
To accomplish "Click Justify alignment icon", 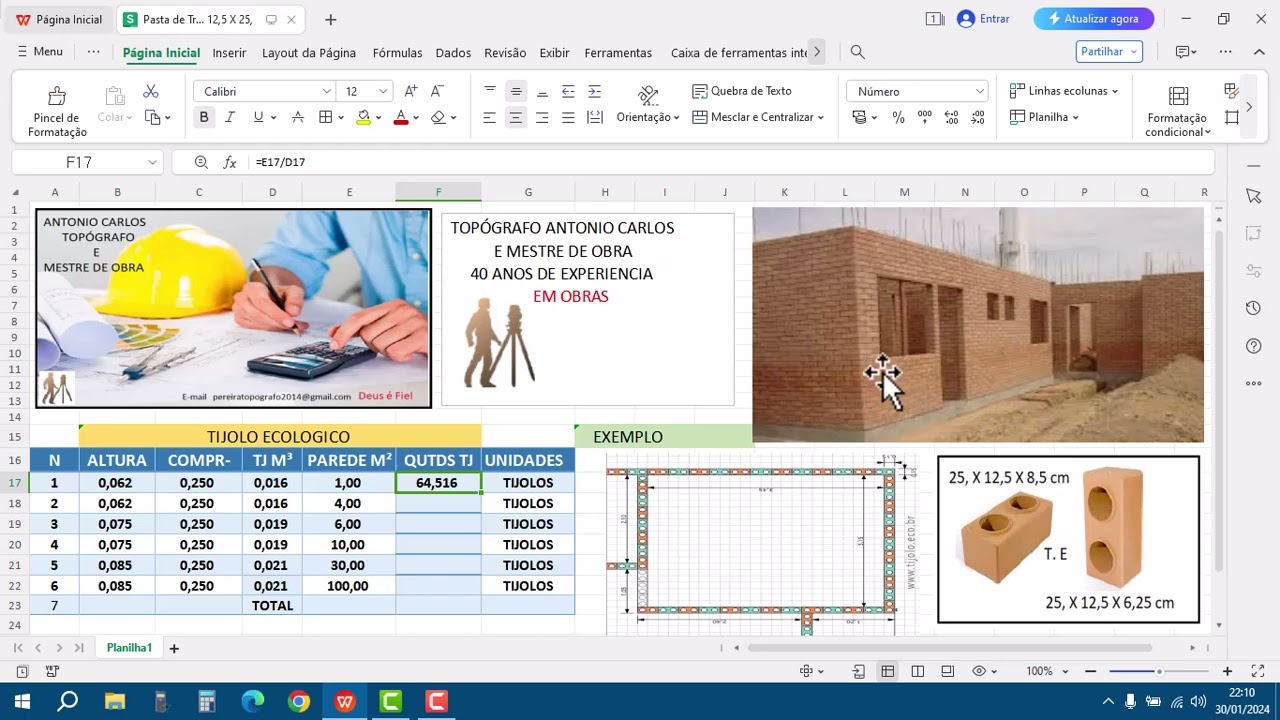I will point(568,117).
